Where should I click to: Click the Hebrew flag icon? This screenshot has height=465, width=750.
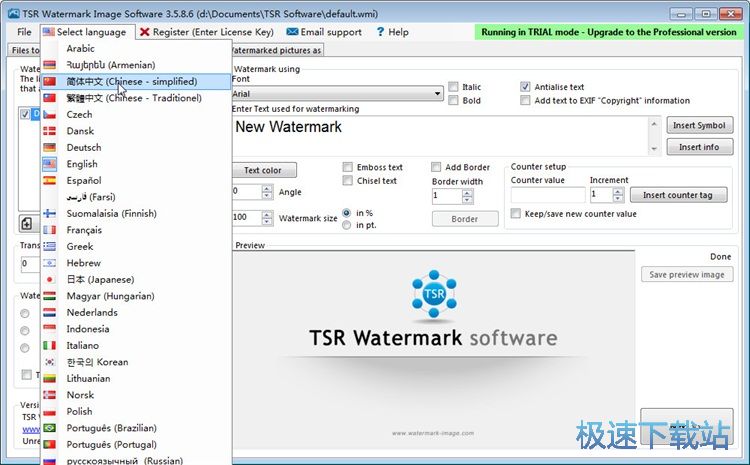(x=50, y=263)
